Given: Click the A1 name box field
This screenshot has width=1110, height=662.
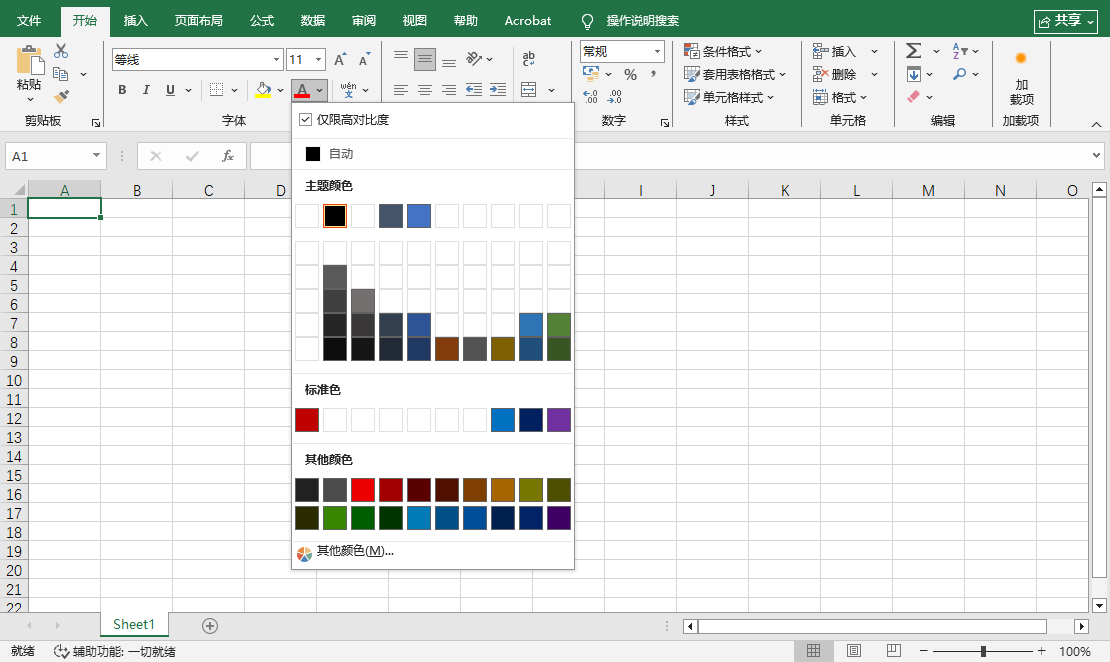Looking at the screenshot, I should 47,156.
